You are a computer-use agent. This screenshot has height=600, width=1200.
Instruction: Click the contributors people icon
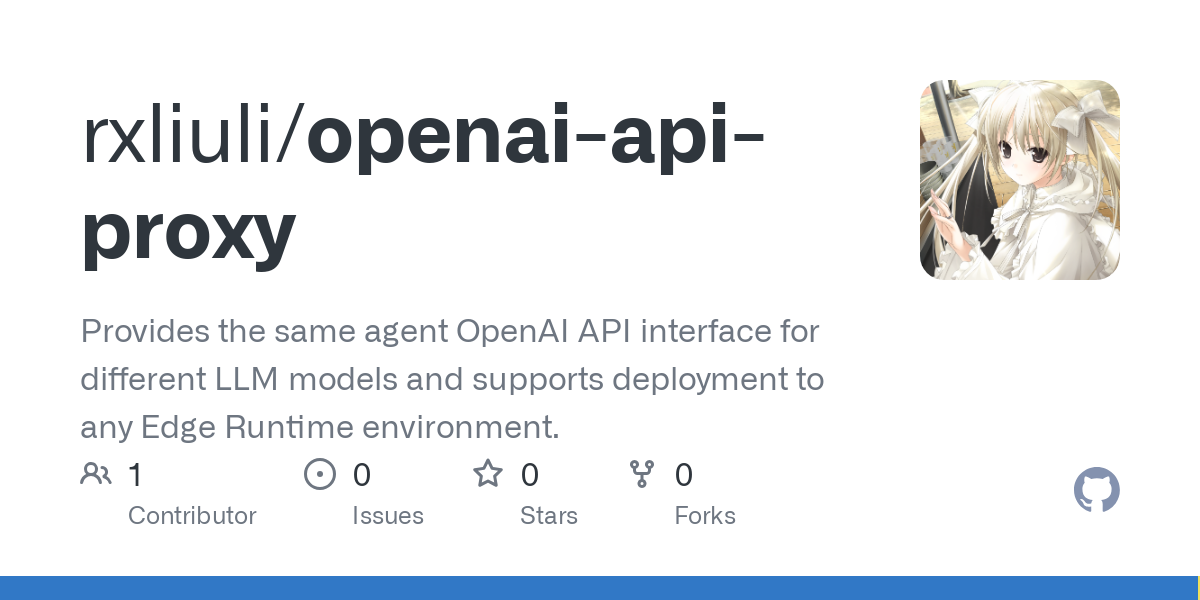tap(96, 474)
